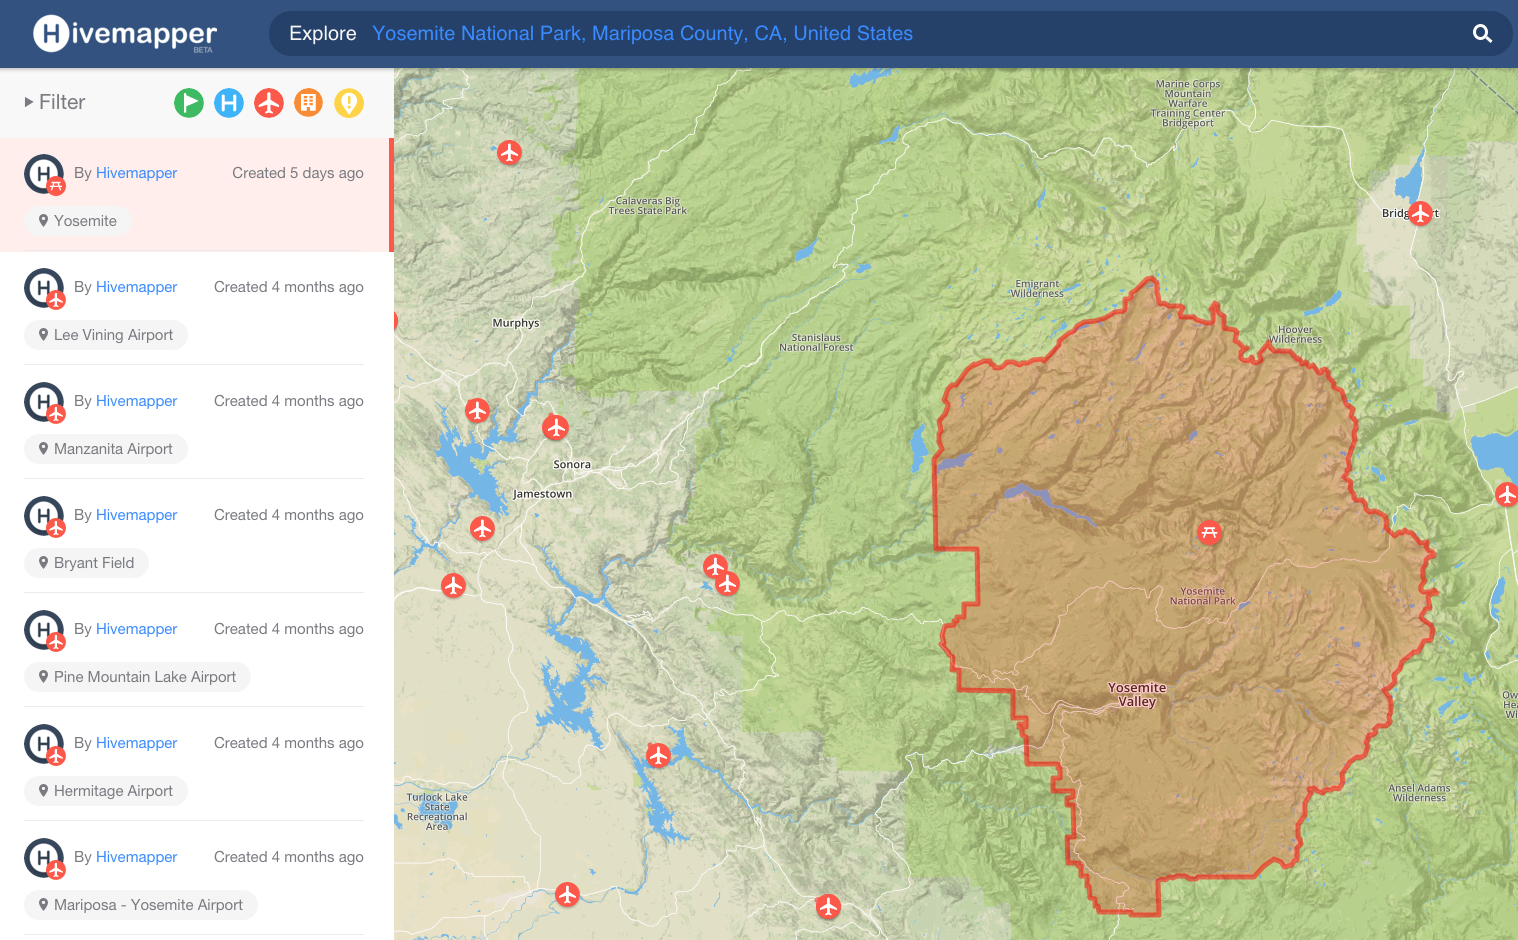
Task: Click lower marker of the overlapping airport pair
Action: [x=728, y=583]
